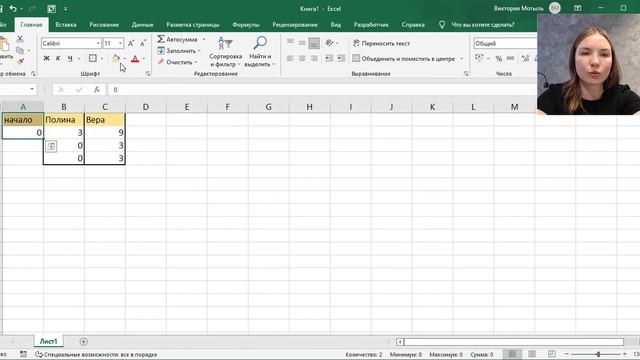The image size is (640, 360).
Task: Apply percent style format
Action: tap(499, 59)
